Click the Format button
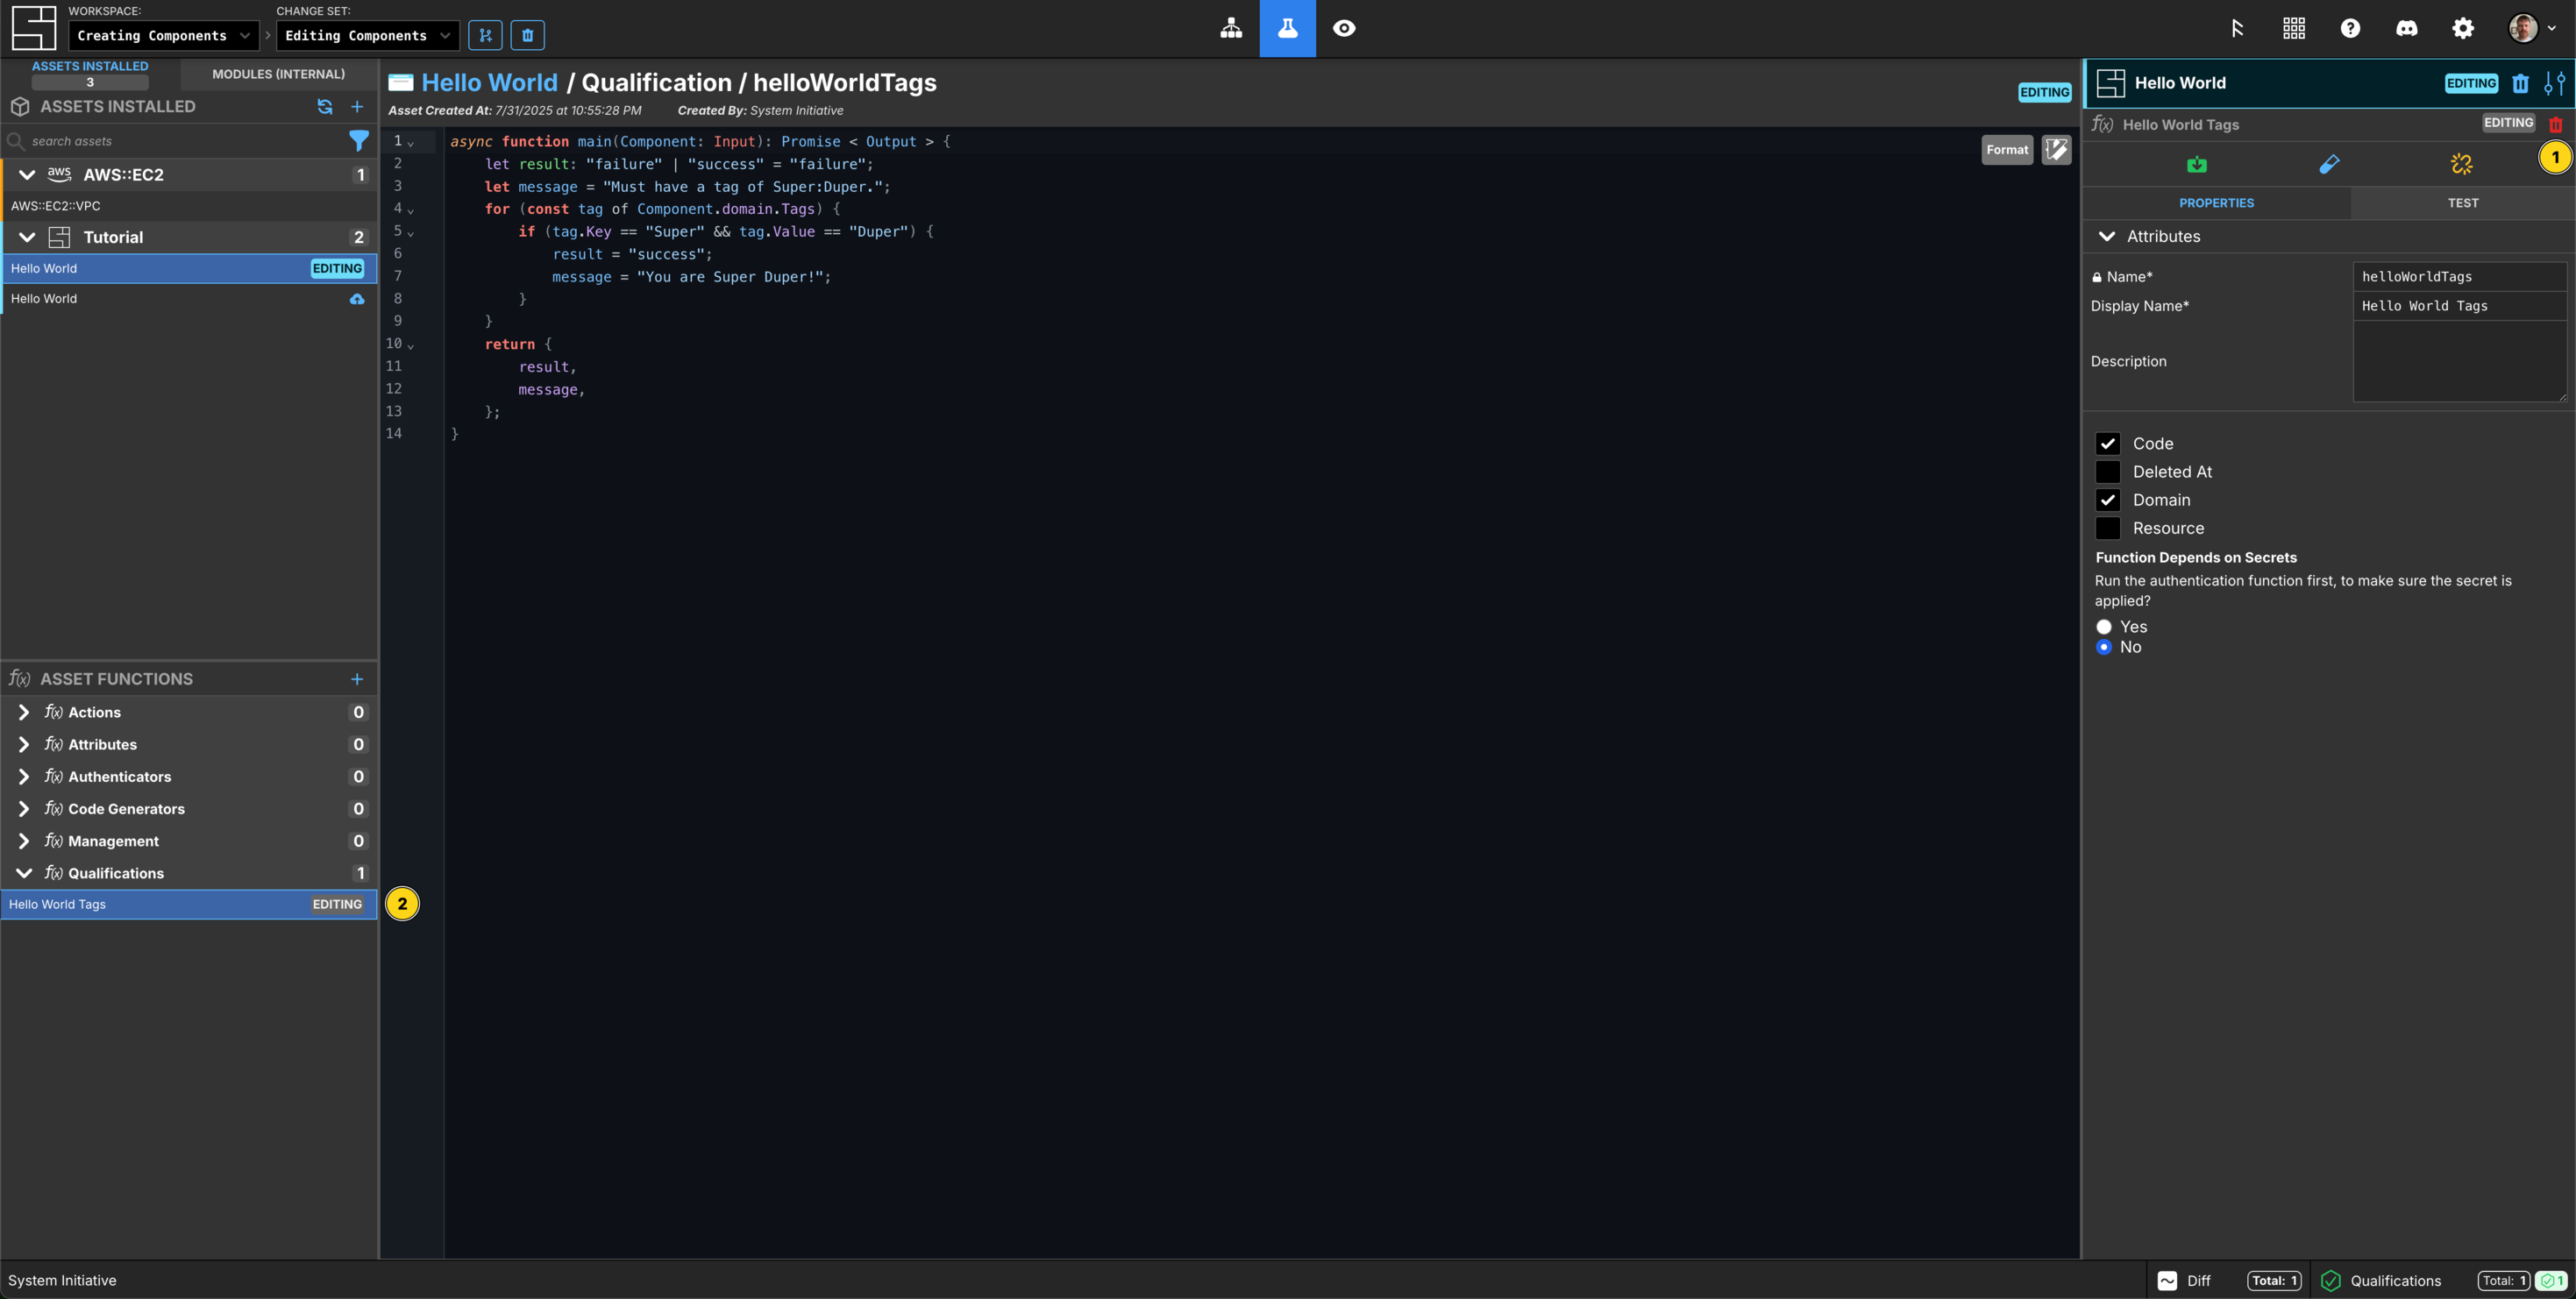This screenshot has width=2576, height=1299. 2006,150
